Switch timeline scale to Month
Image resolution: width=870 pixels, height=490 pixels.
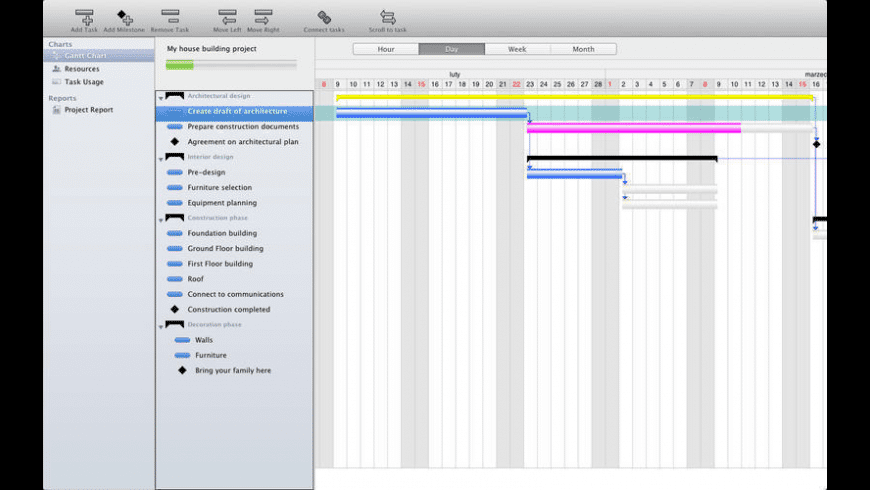point(583,49)
